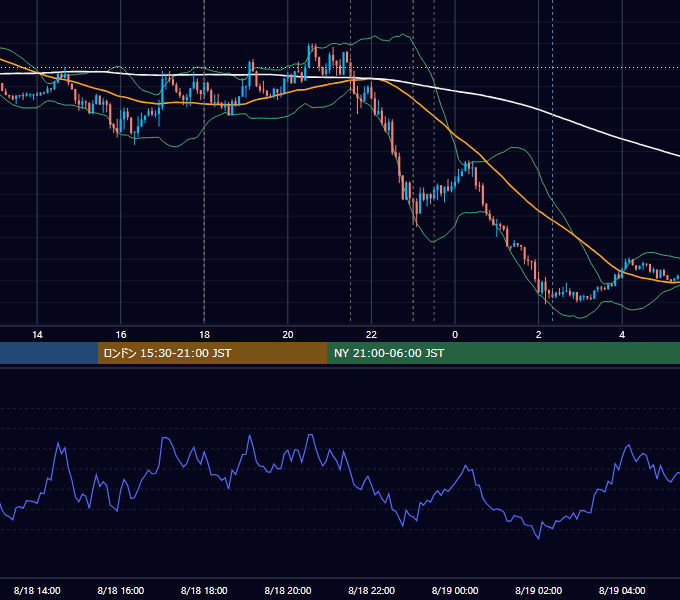Click the 8/19 02:00 time label
The image size is (680, 600).
coord(538,590)
